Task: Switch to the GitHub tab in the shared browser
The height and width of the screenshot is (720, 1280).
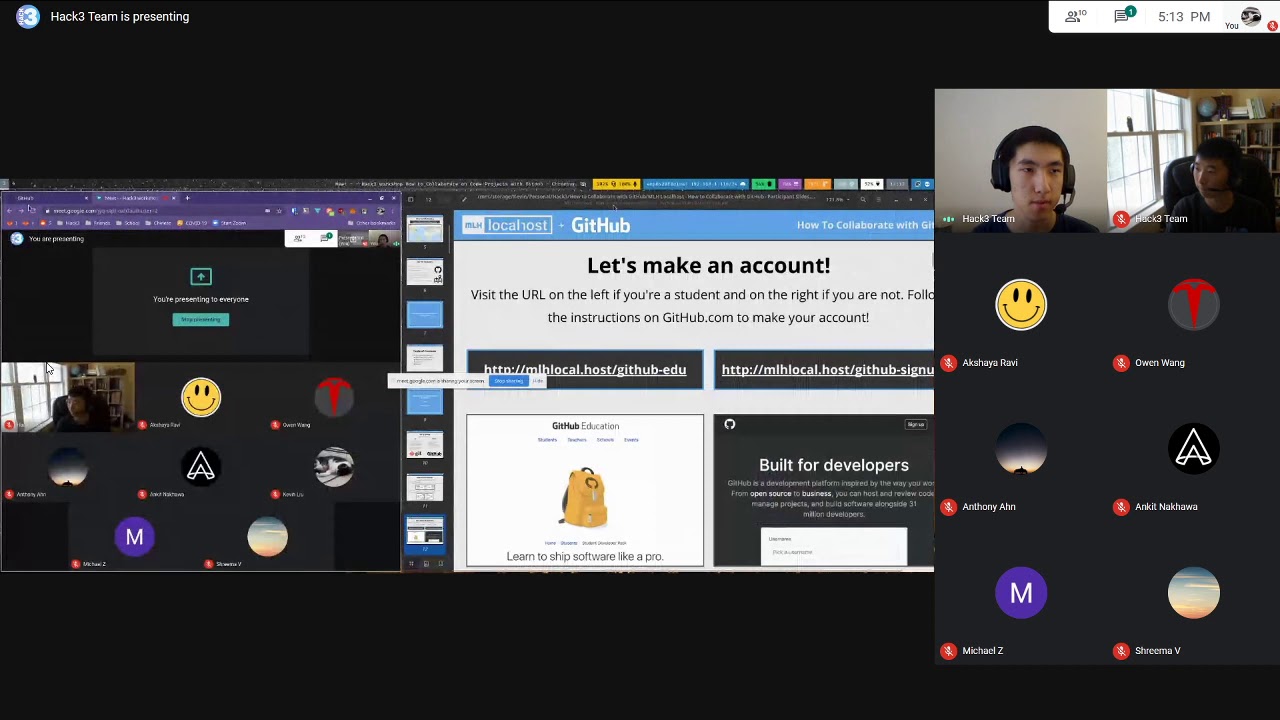Action: click(50, 198)
